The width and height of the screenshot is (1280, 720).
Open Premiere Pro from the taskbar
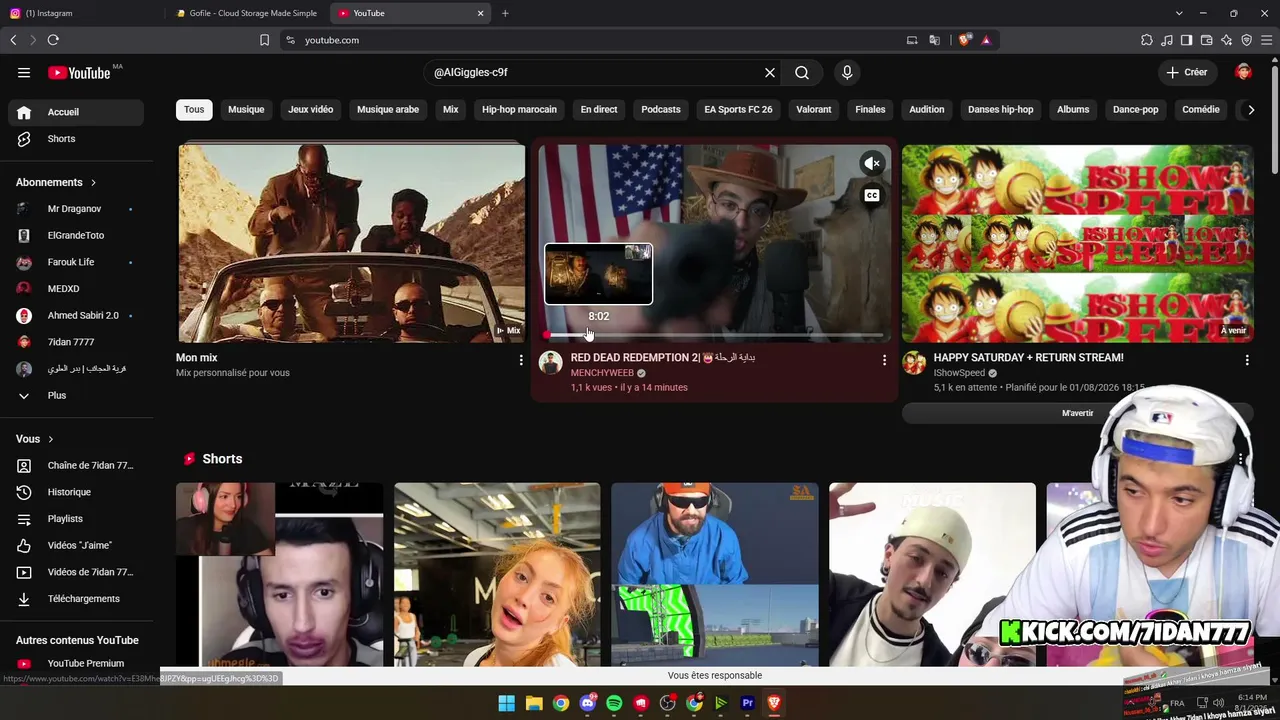pyautogui.click(x=747, y=703)
